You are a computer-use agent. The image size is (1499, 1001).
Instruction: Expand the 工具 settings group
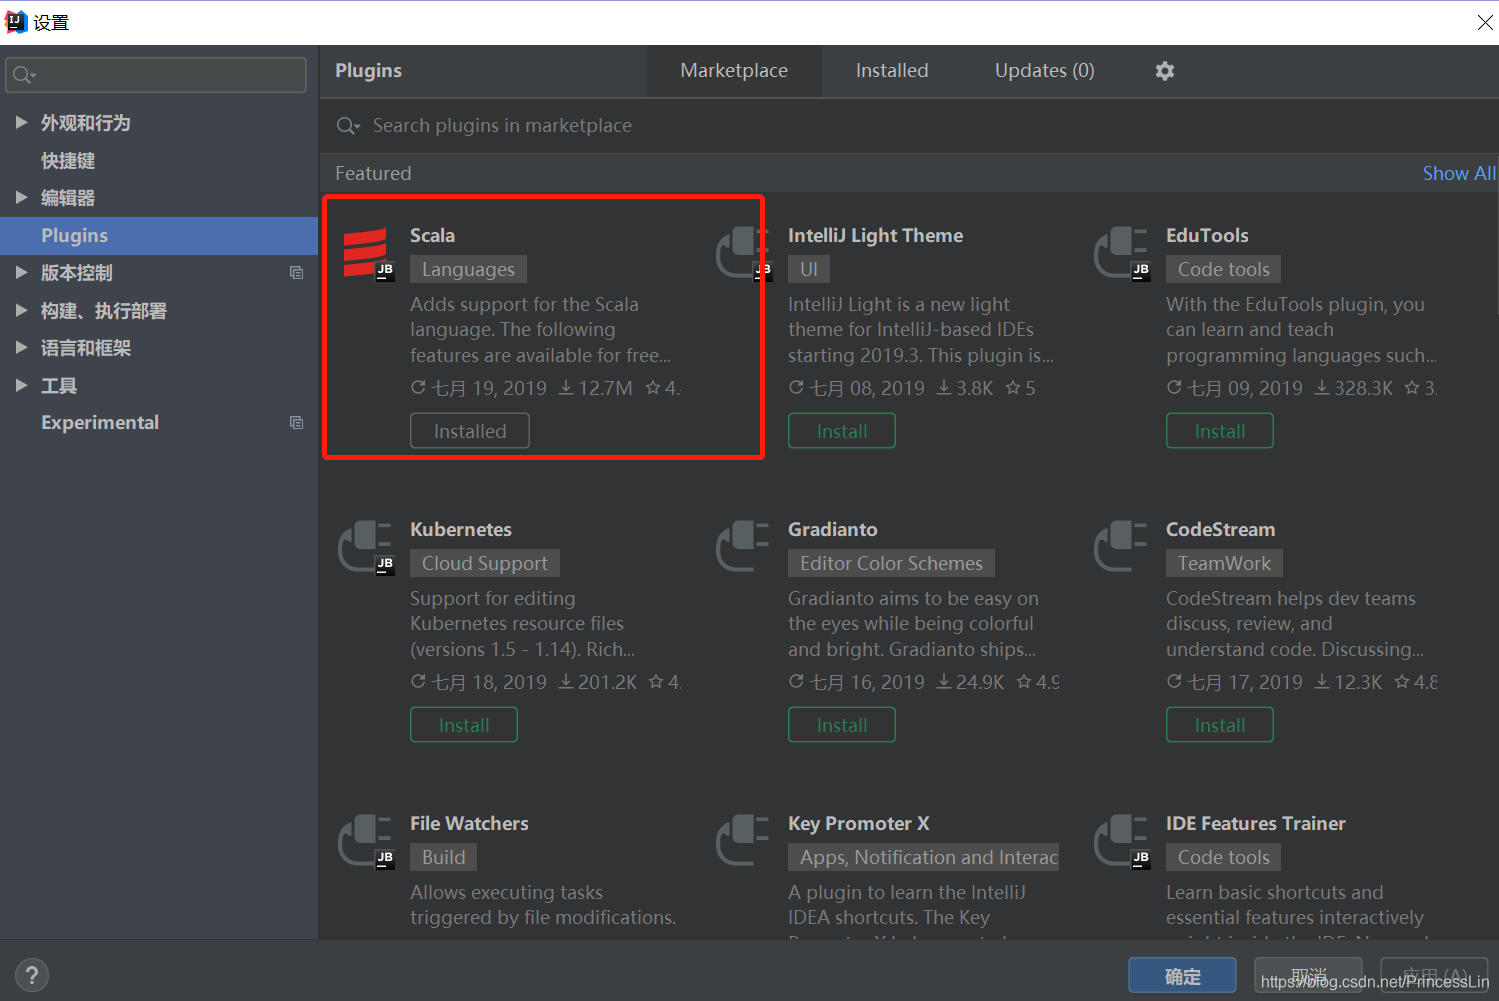point(21,386)
